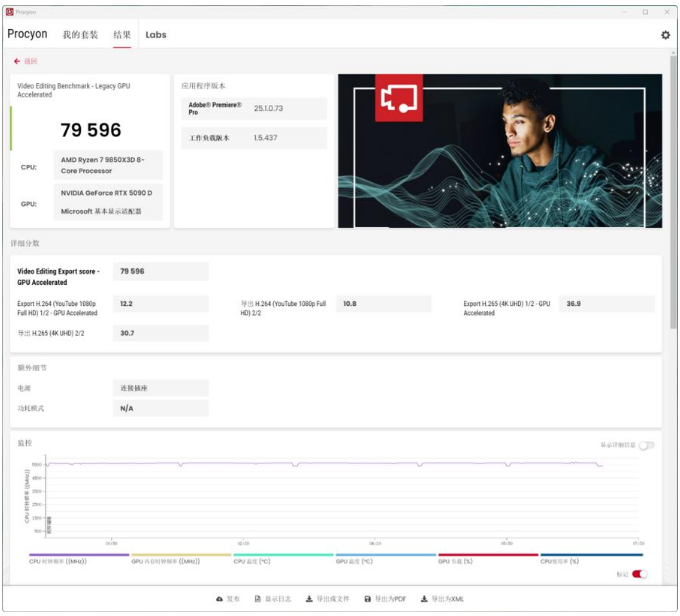Image resolution: width=680 pixels, height=616 pixels.
Task: Toggle GPU 温度 (°C) legend series
Action: click(x=354, y=561)
